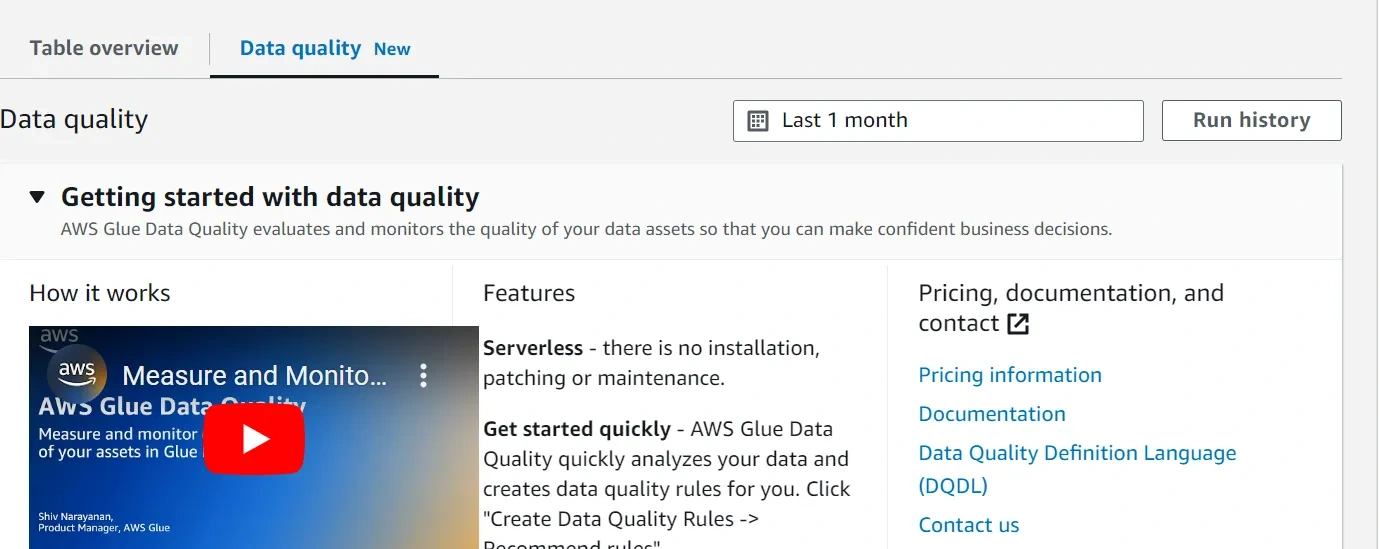
Task: Select the Data quality tab
Action: pyautogui.click(x=300, y=48)
